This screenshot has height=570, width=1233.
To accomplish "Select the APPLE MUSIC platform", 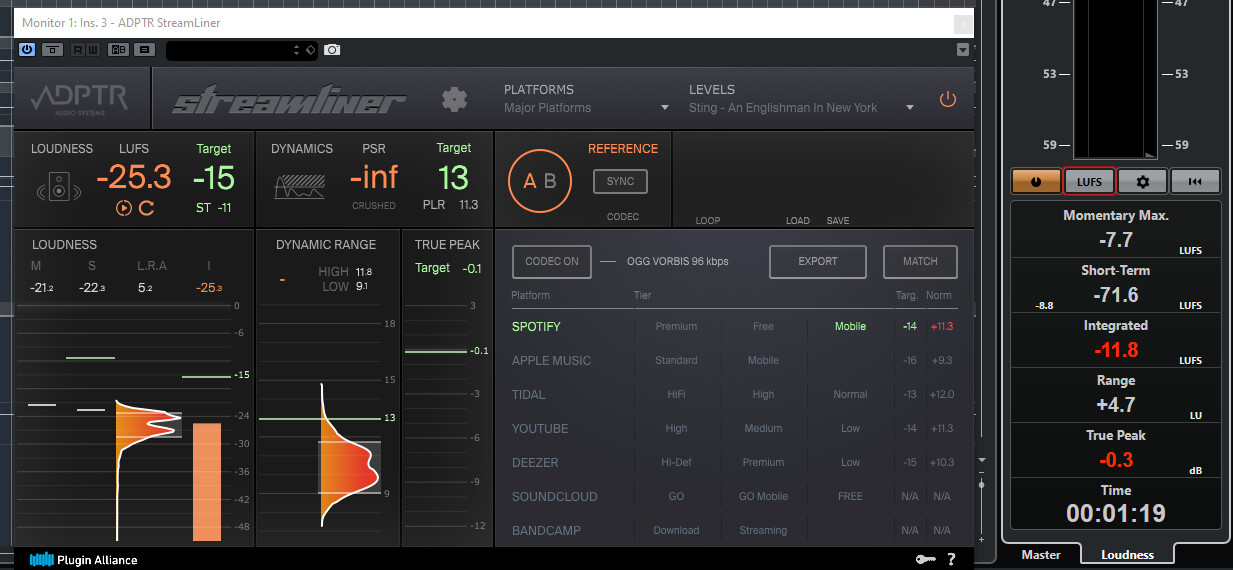I will pyautogui.click(x=551, y=360).
